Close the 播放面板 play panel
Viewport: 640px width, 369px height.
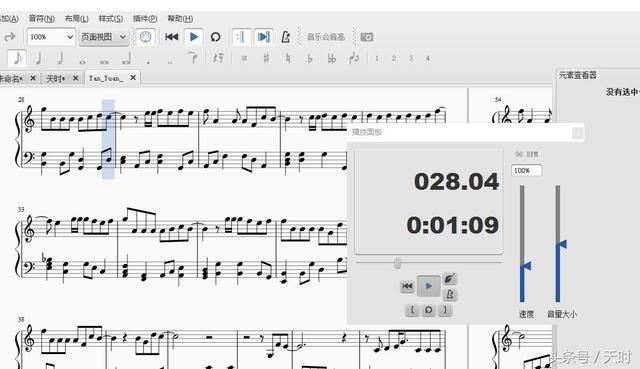click(x=578, y=133)
